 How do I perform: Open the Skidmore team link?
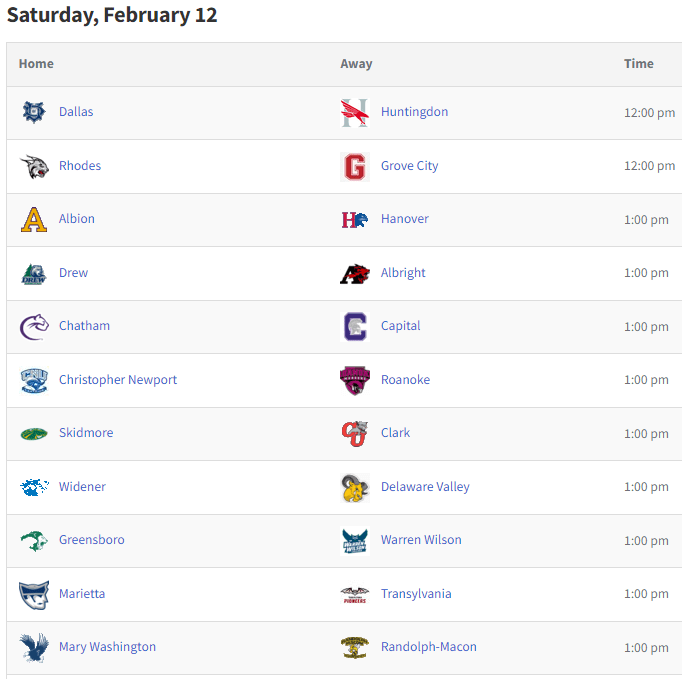pos(86,433)
